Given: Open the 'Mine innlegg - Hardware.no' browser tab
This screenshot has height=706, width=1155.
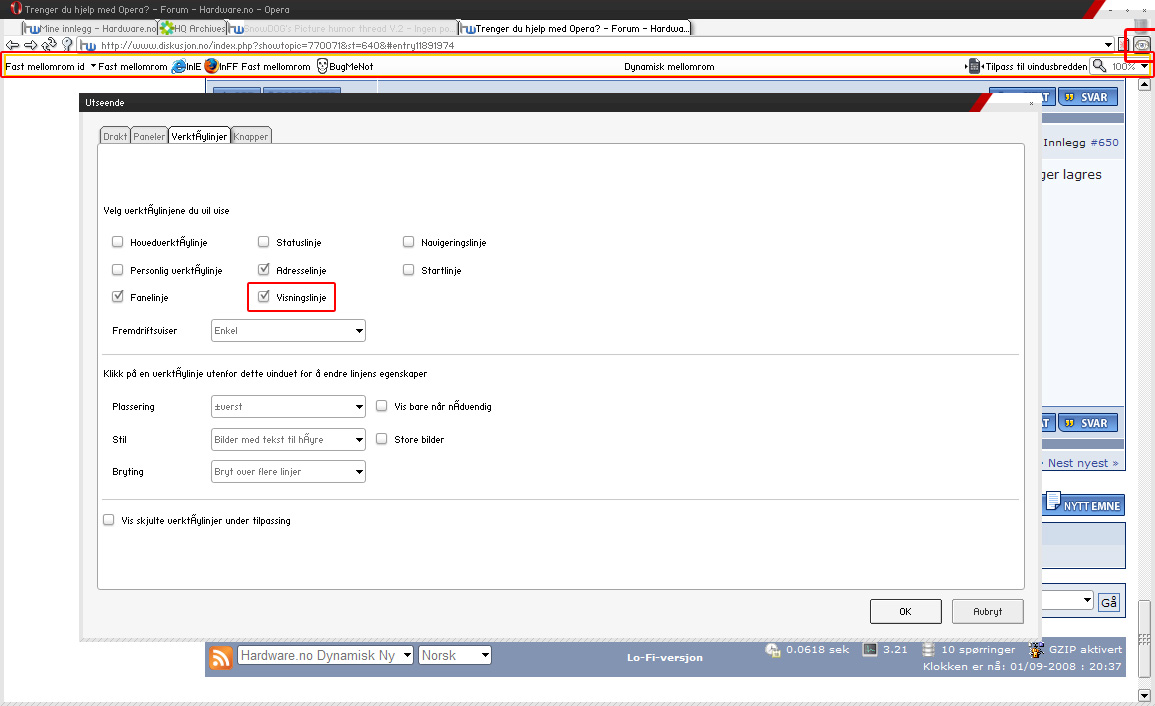Looking at the screenshot, I should click(x=90, y=28).
